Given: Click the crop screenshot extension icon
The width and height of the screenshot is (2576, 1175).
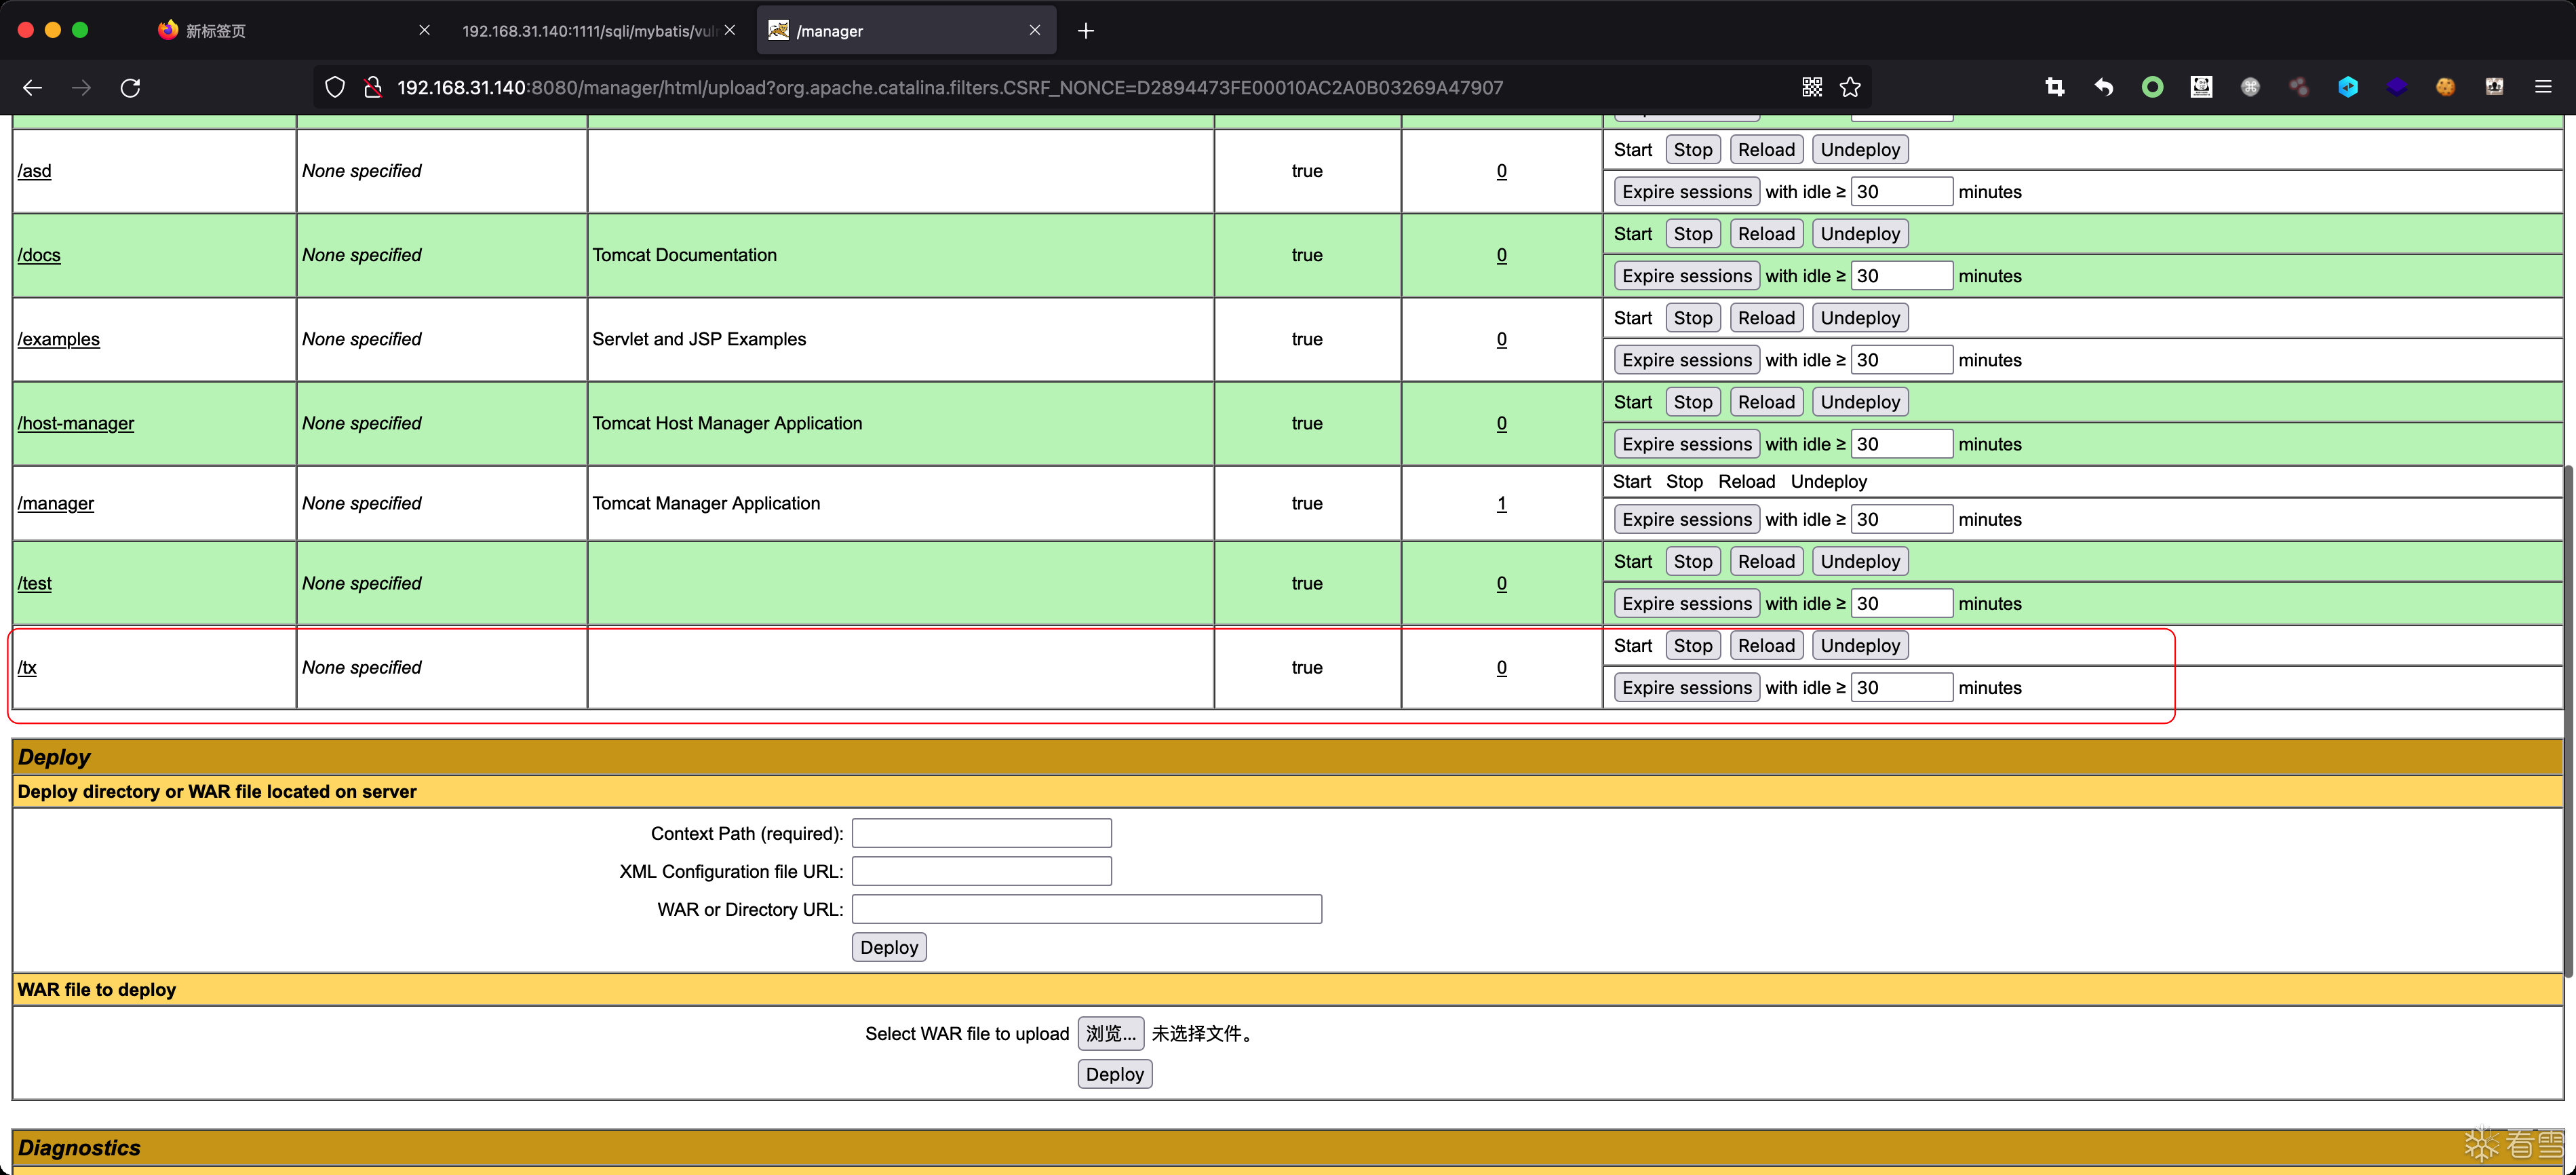Looking at the screenshot, I should coord(2054,87).
